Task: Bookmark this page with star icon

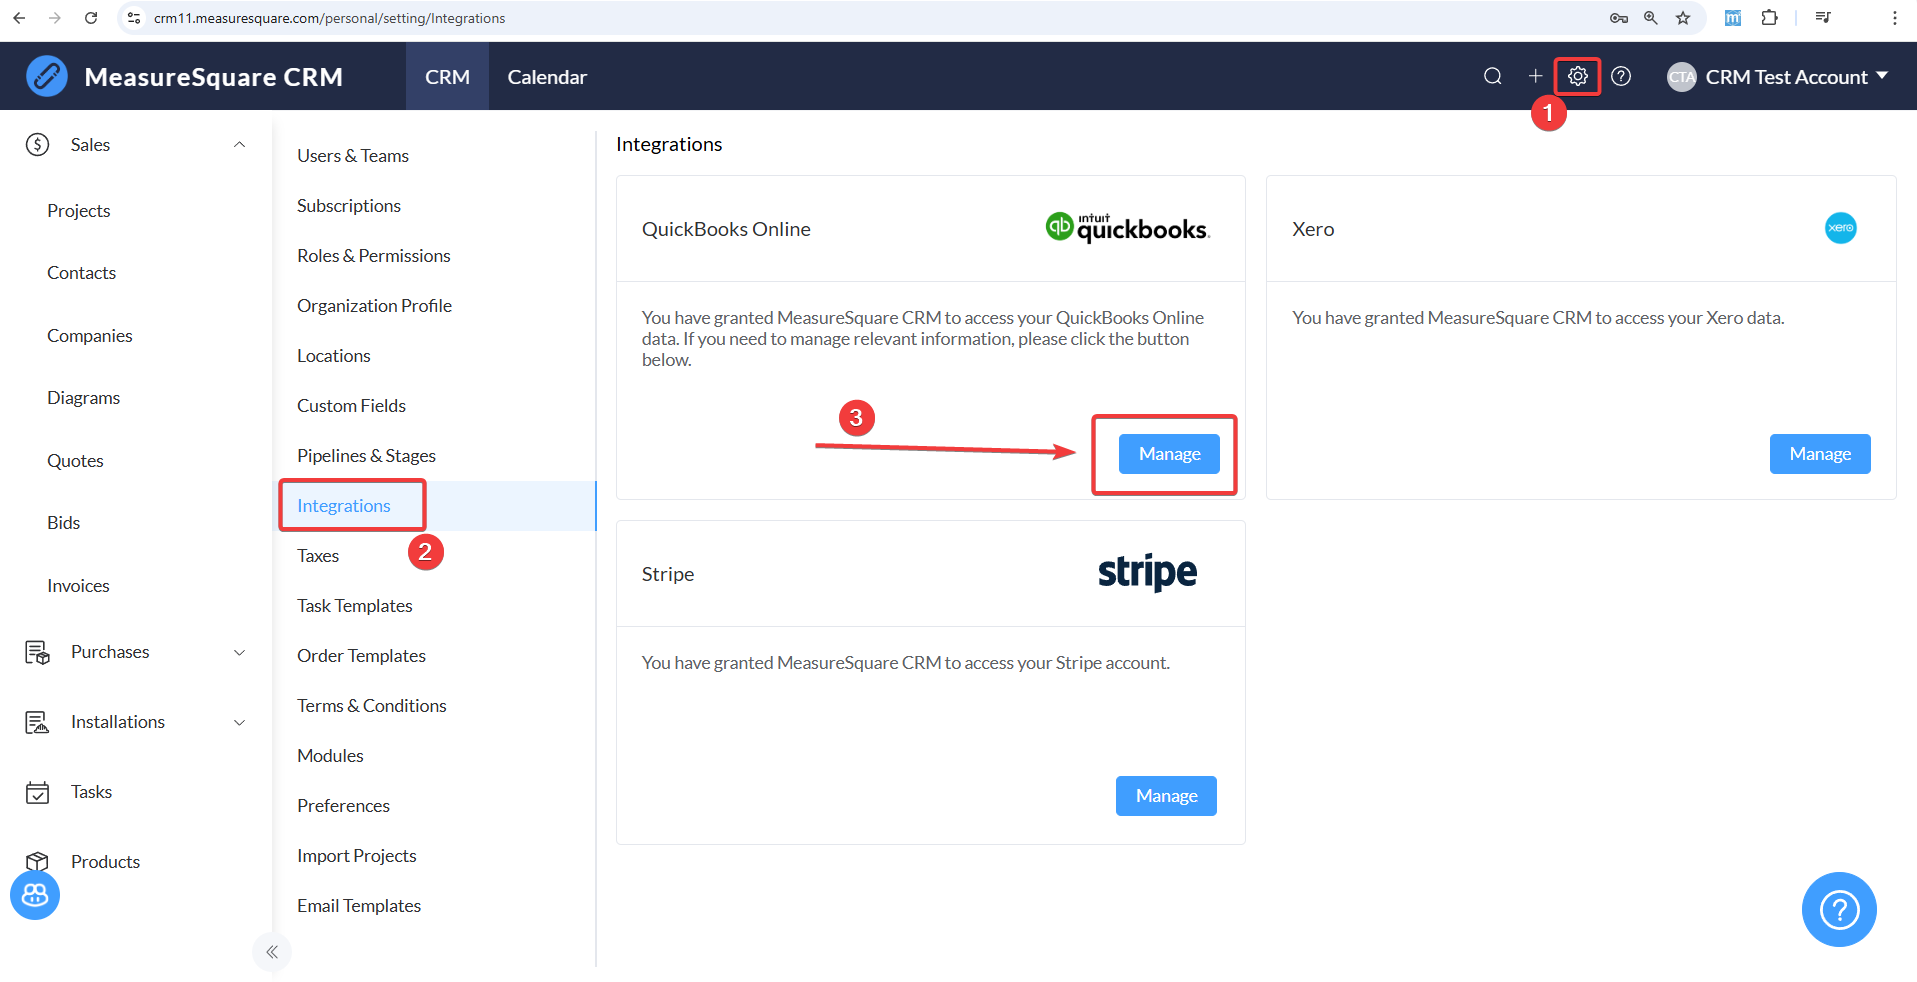Action: [x=1683, y=18]
